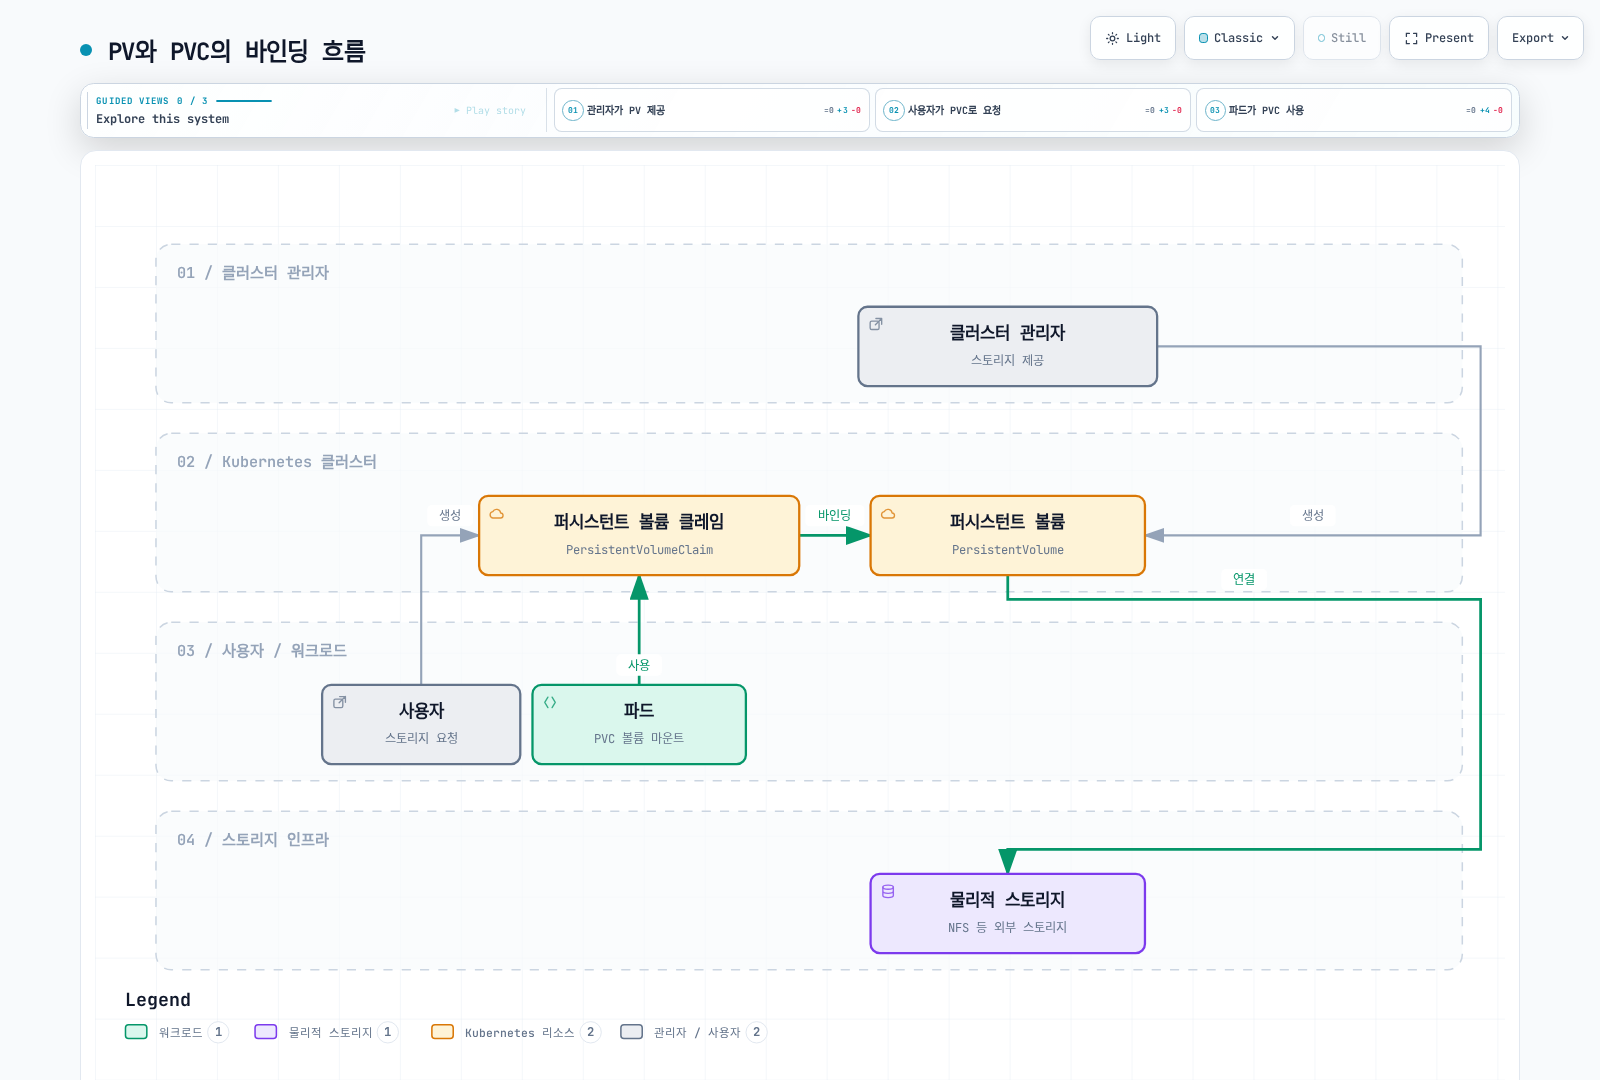
Task: Open guided step 01 관리자가 PV 제공
Action: [x=712, y=110]
